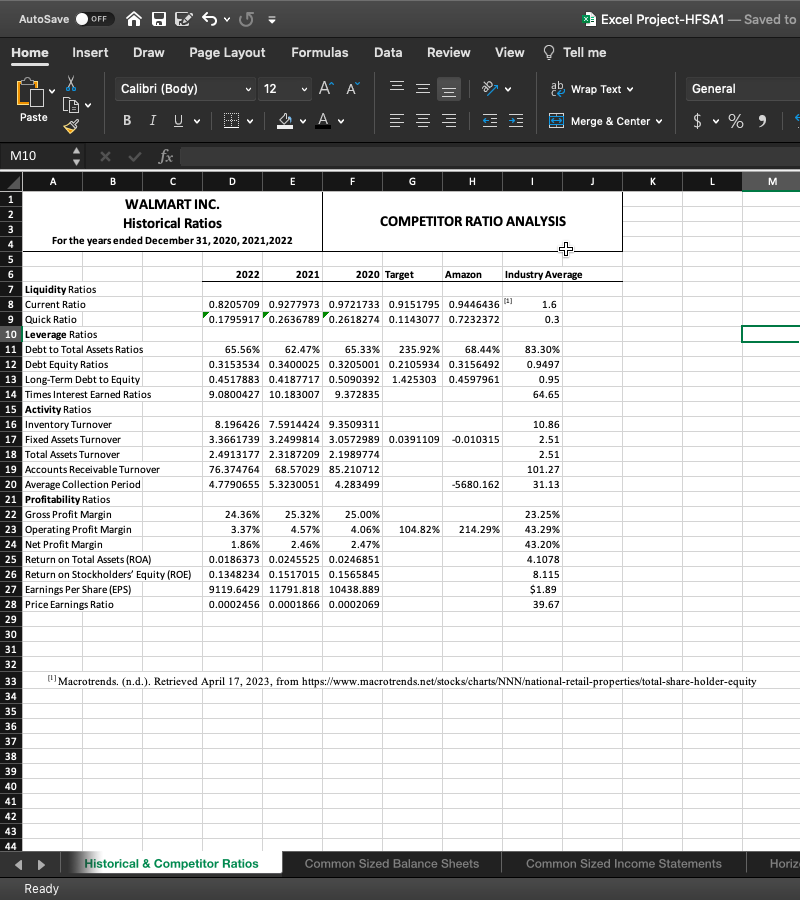
Task: Cut selection with scissors icon
Action: point(71,84)
